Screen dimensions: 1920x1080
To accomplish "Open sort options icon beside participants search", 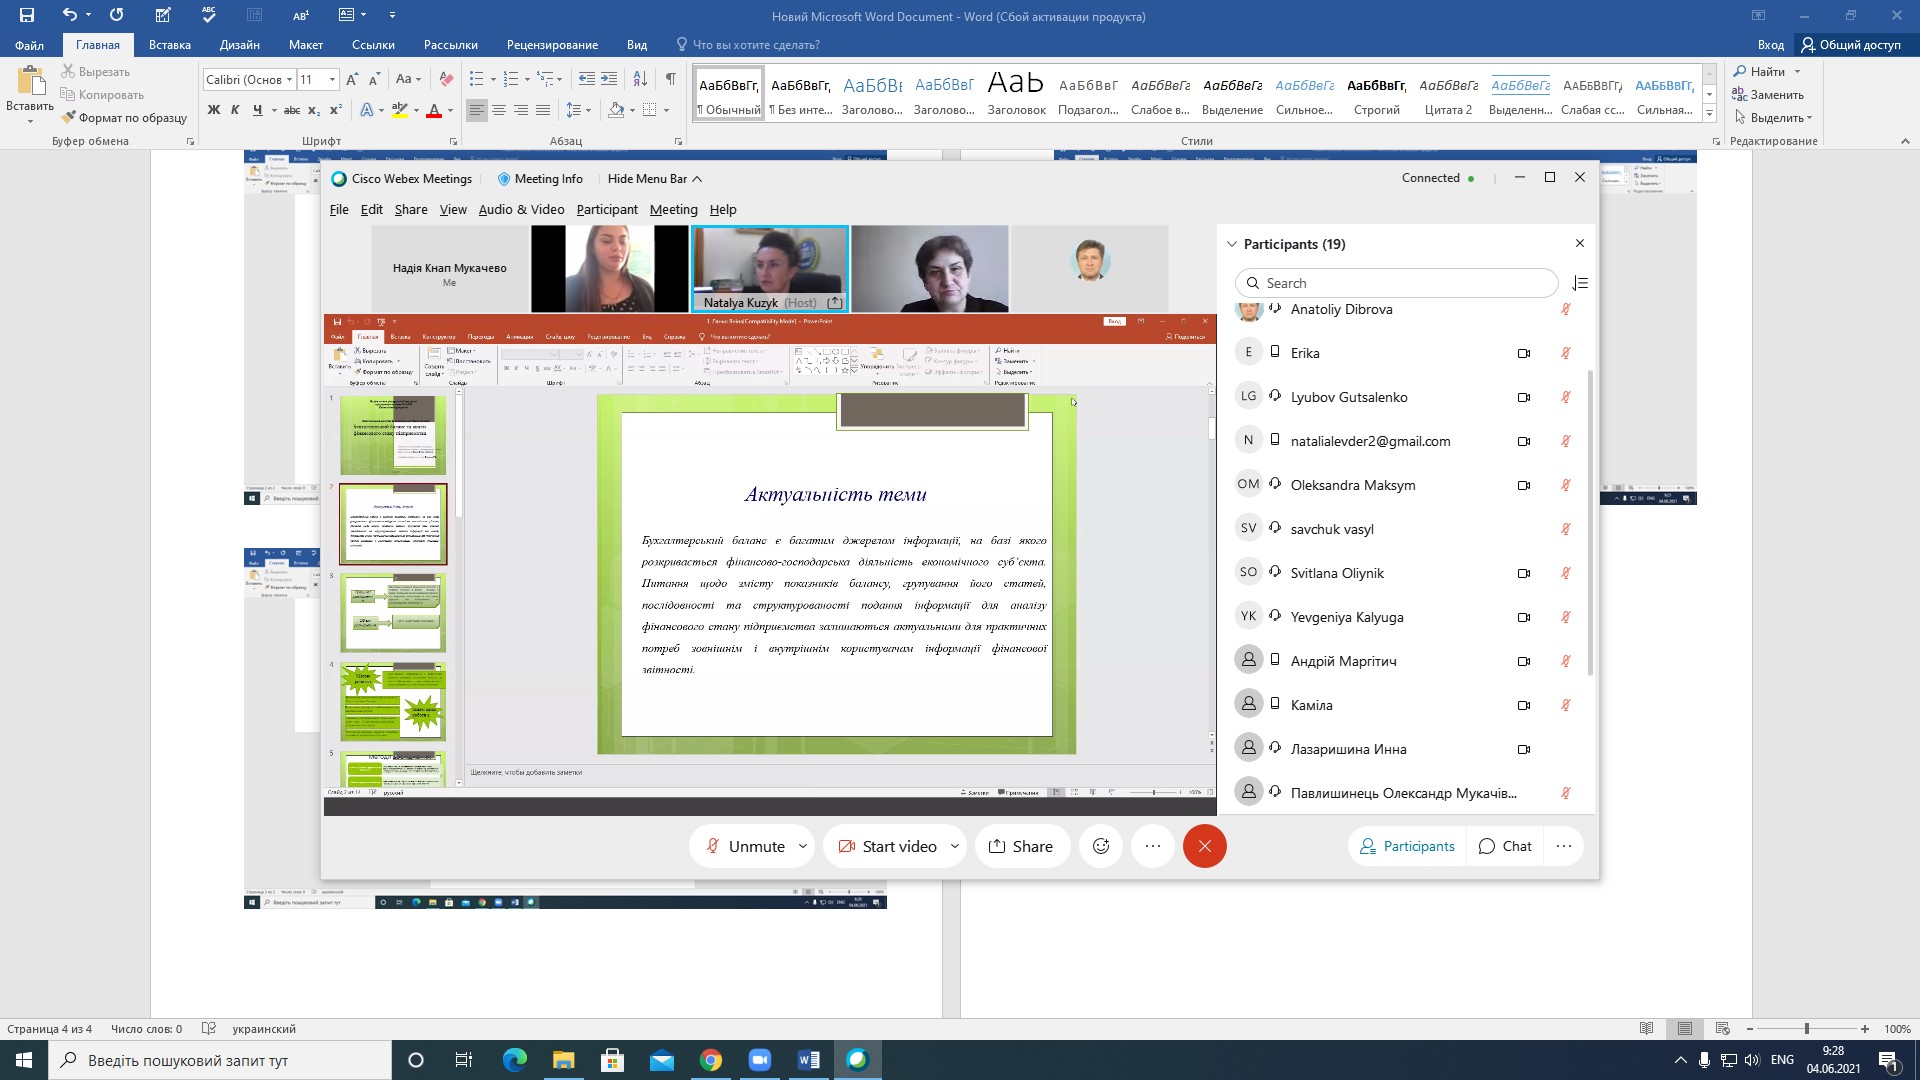I will 1580,283.
